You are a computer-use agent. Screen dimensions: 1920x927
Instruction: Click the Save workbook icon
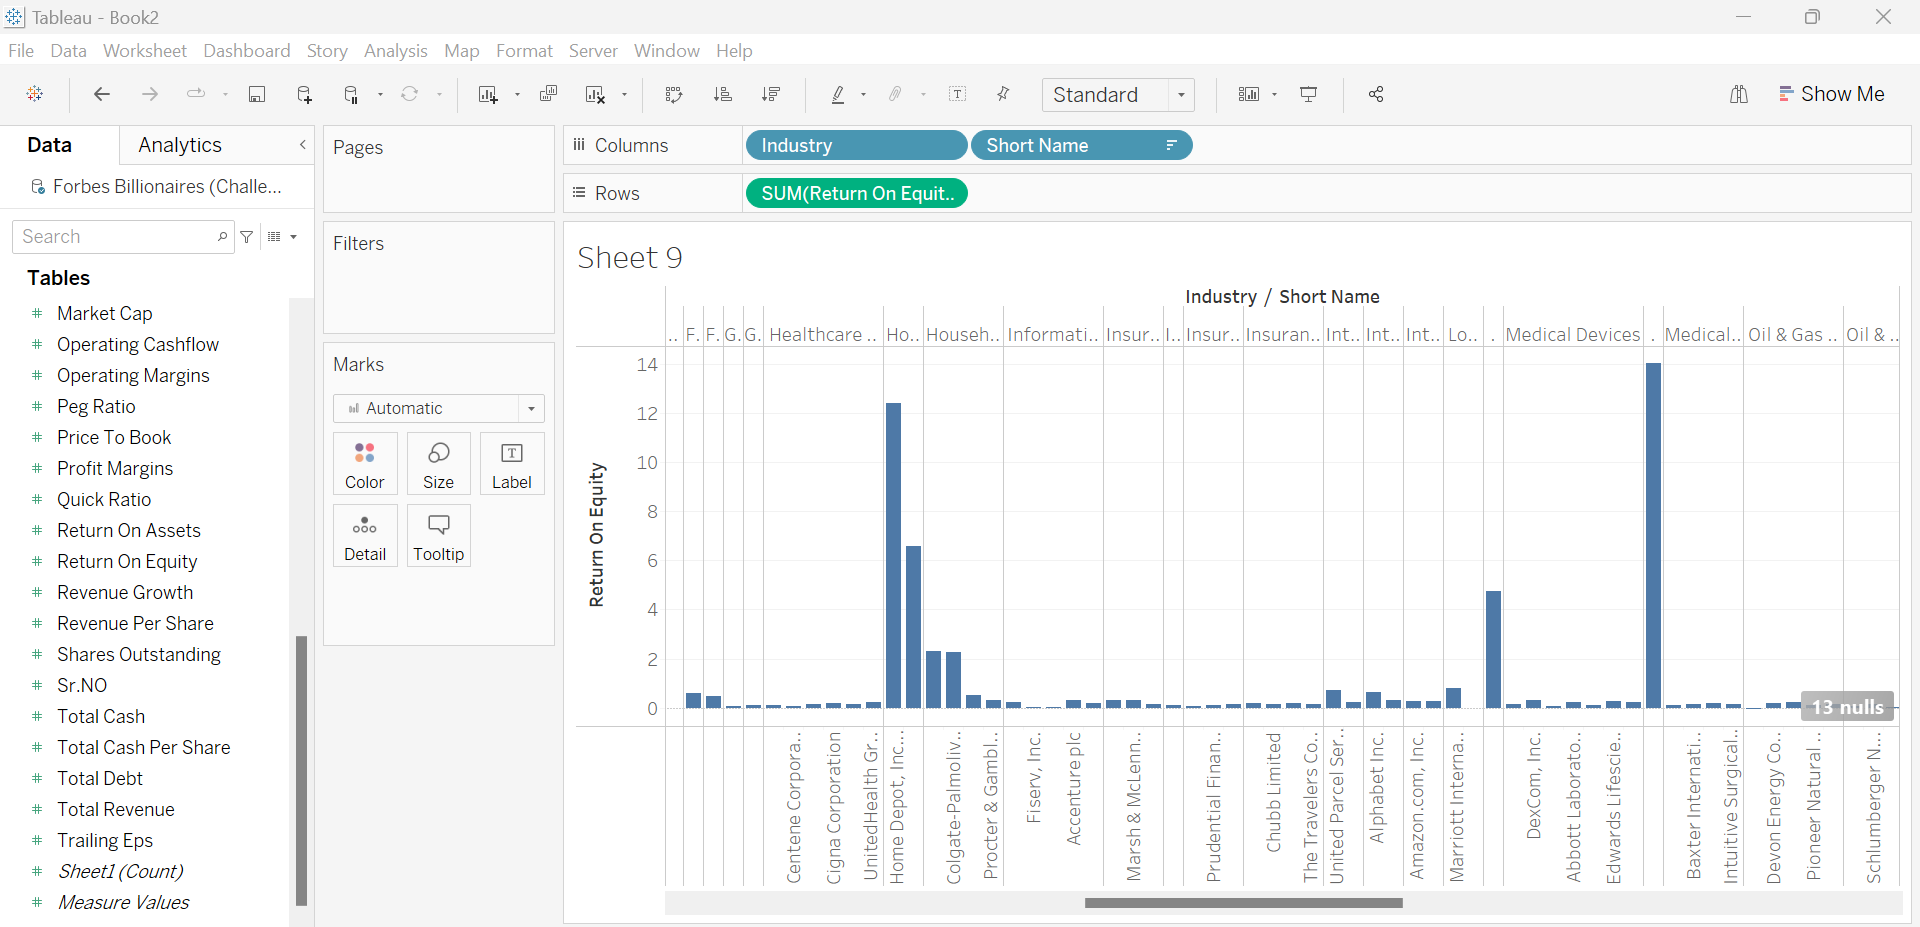click(257, 94)
